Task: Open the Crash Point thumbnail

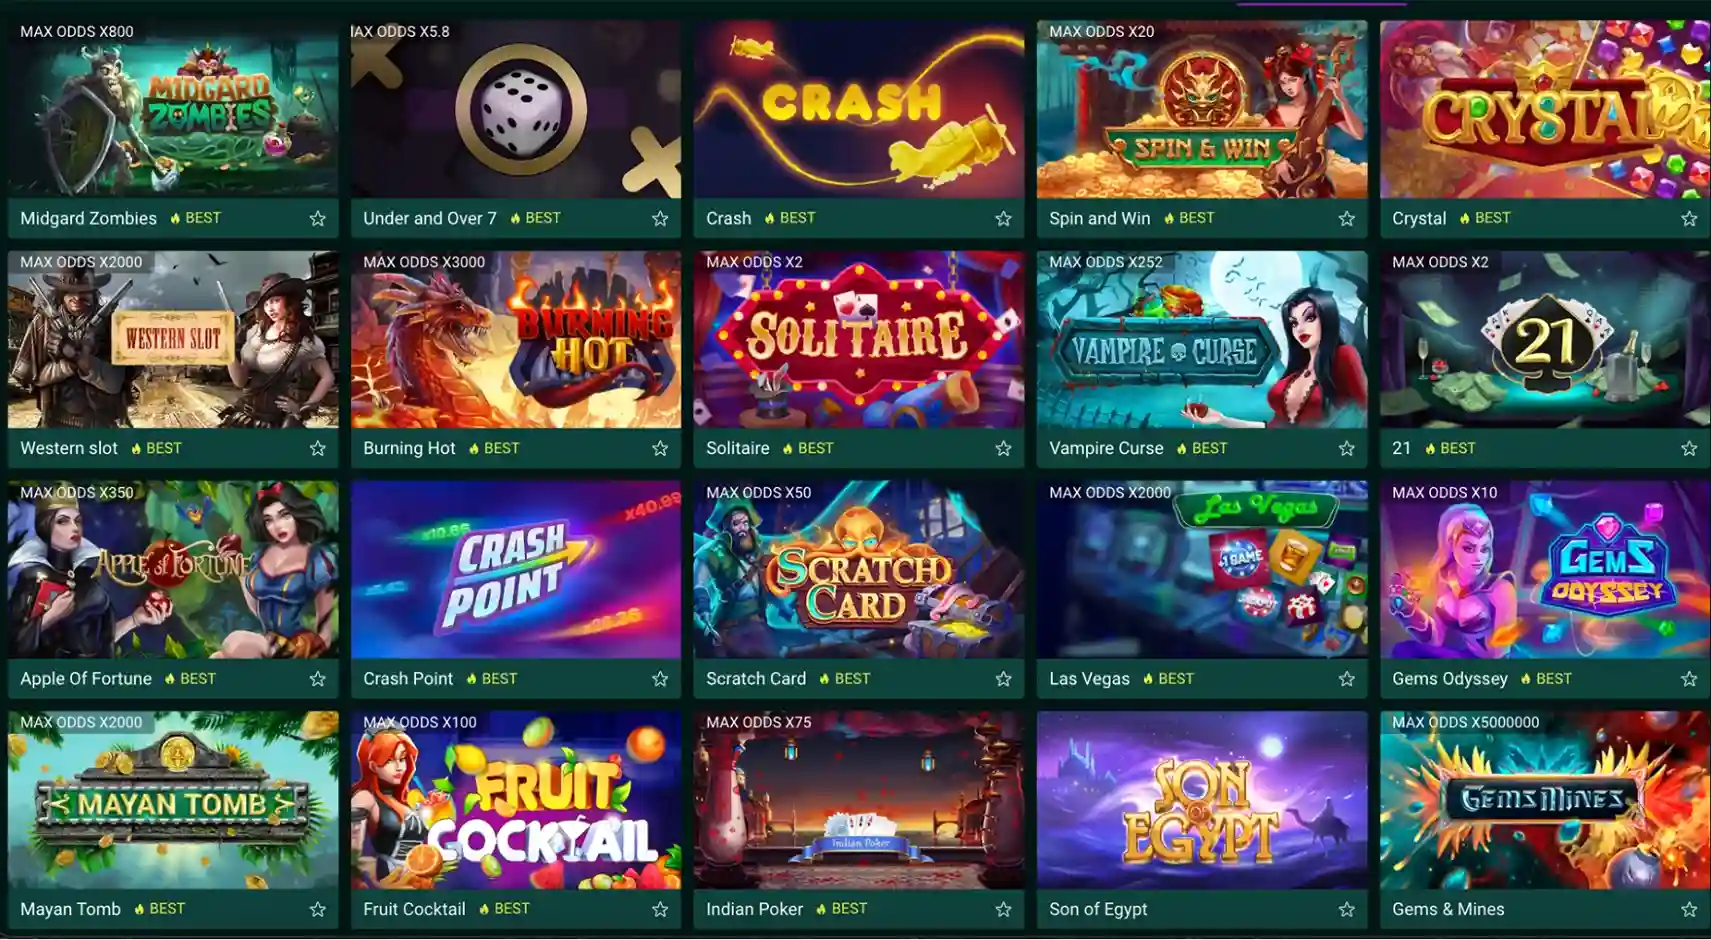Action: [x=516, y=570]
